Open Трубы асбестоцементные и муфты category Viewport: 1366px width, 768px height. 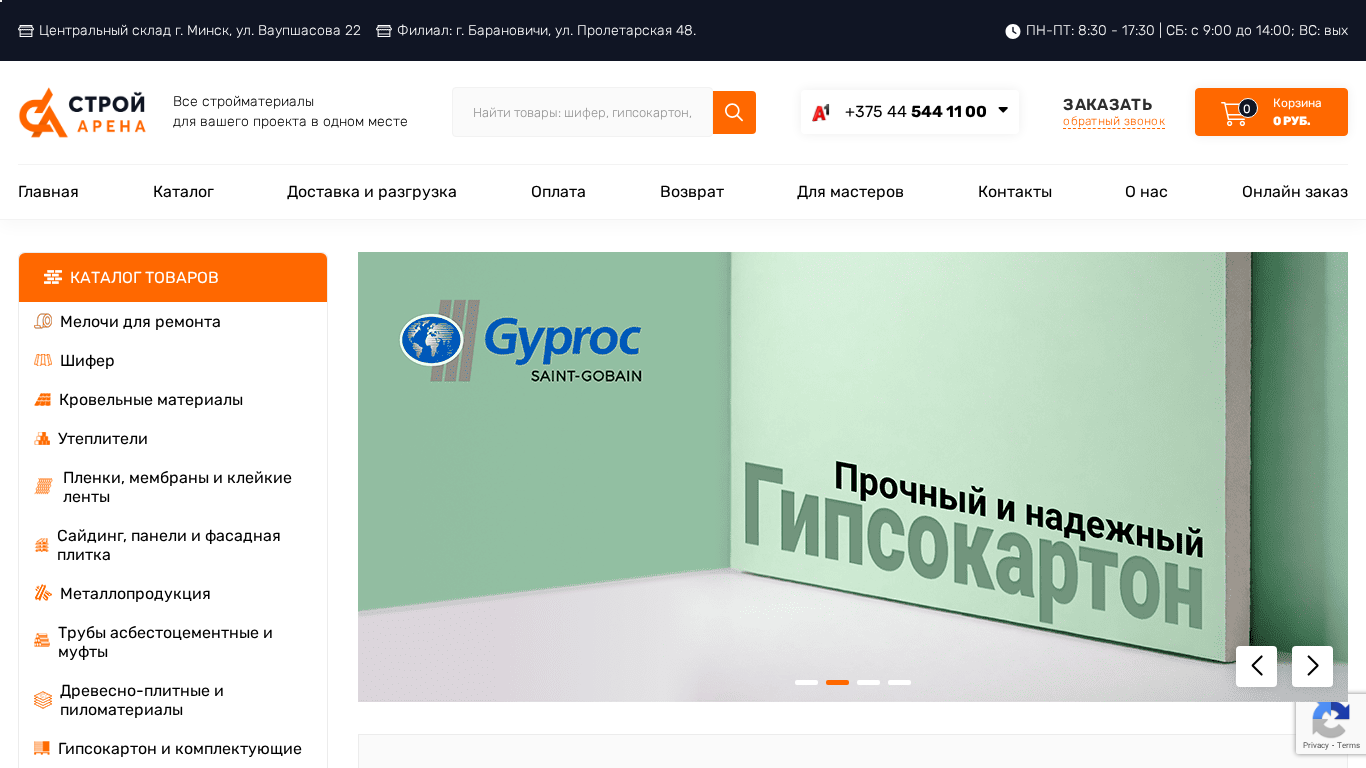tap(165, 642)
